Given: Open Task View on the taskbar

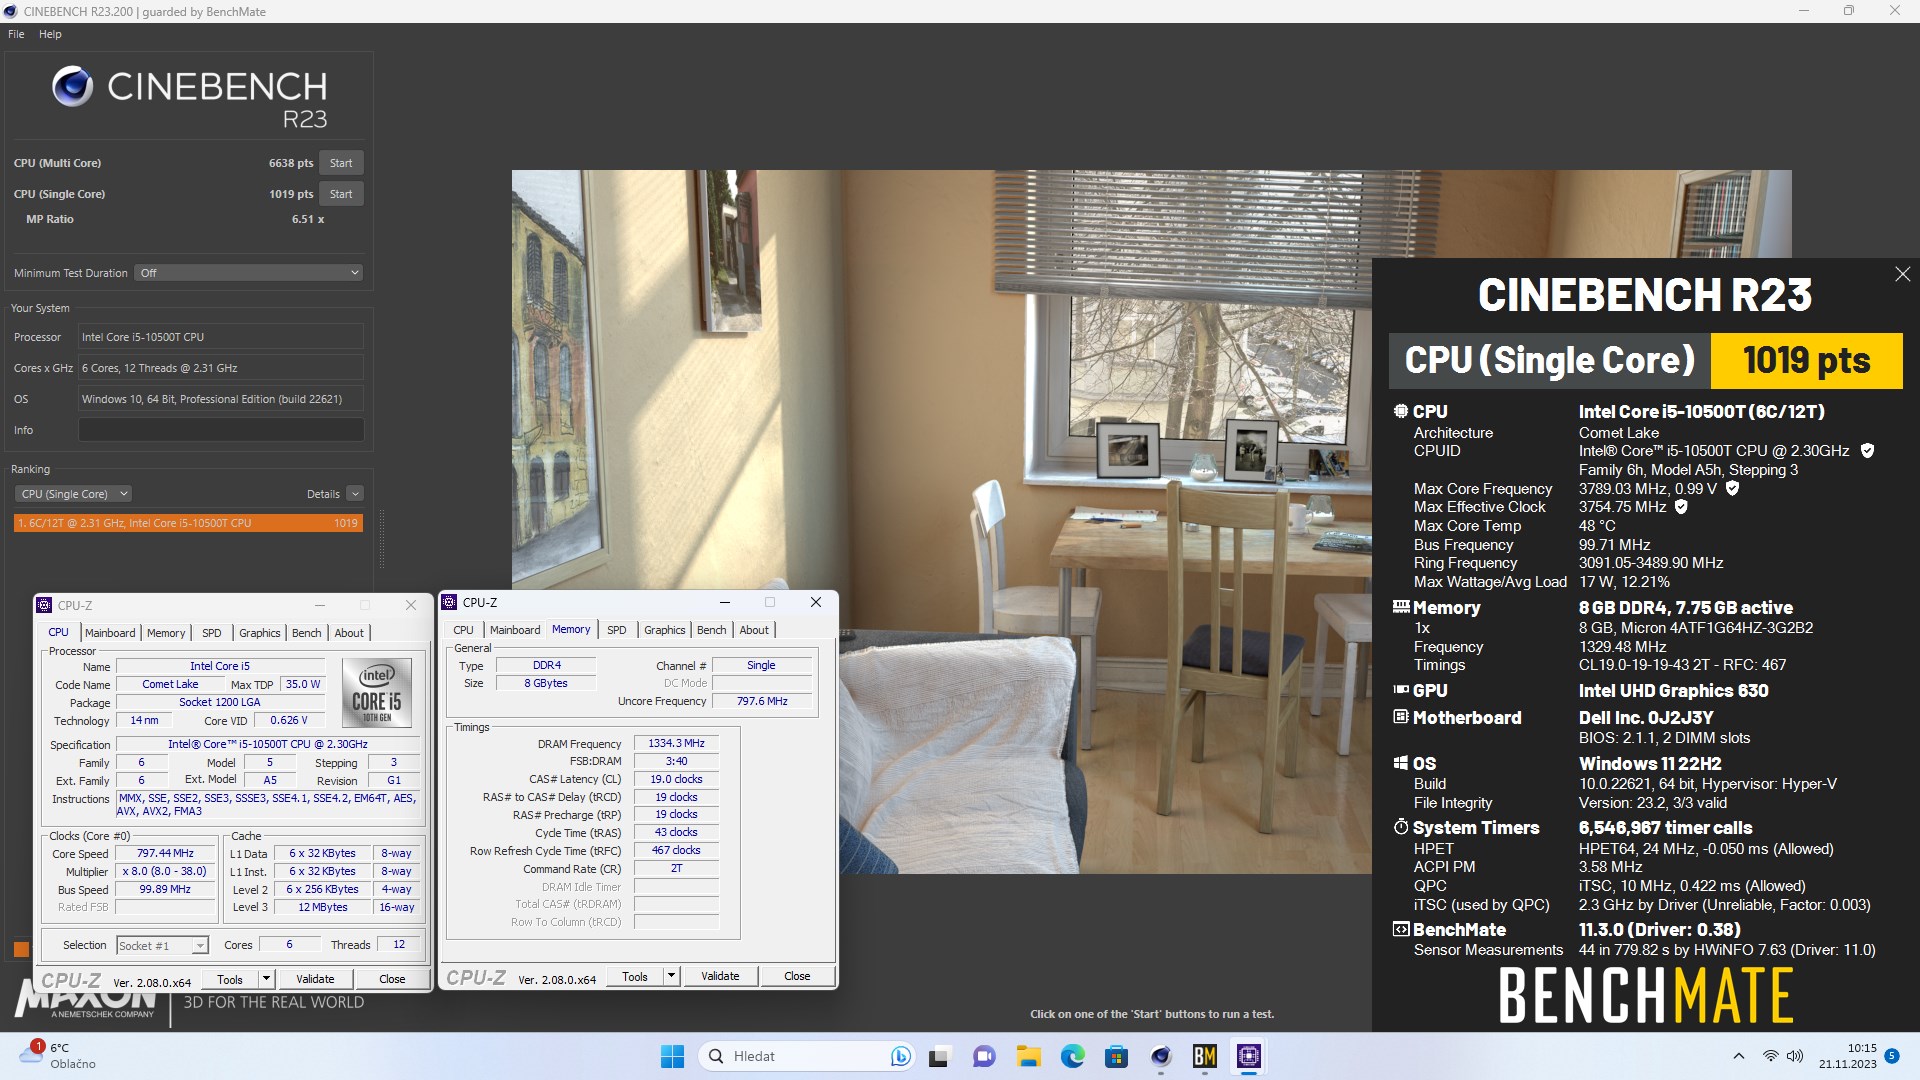Looking at the screenshot, I should point(938,1056).
